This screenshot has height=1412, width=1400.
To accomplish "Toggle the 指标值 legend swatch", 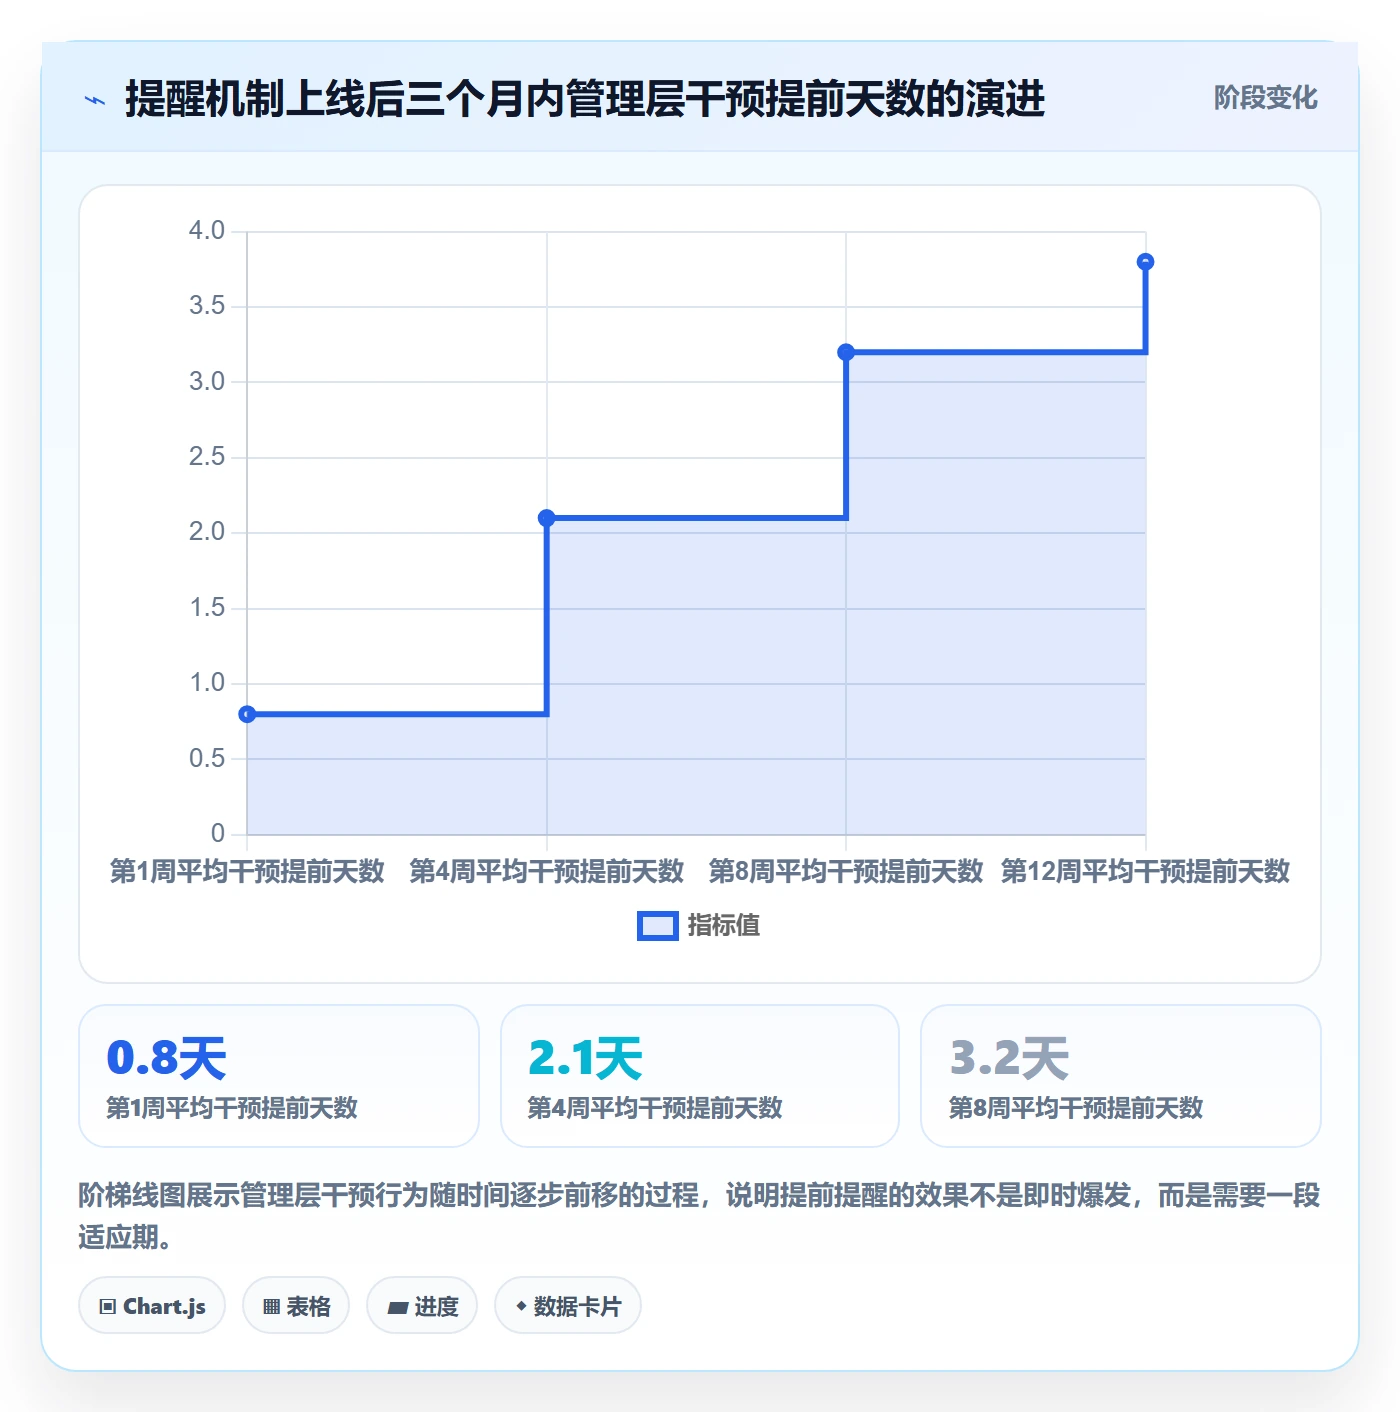I will [658, 926].
